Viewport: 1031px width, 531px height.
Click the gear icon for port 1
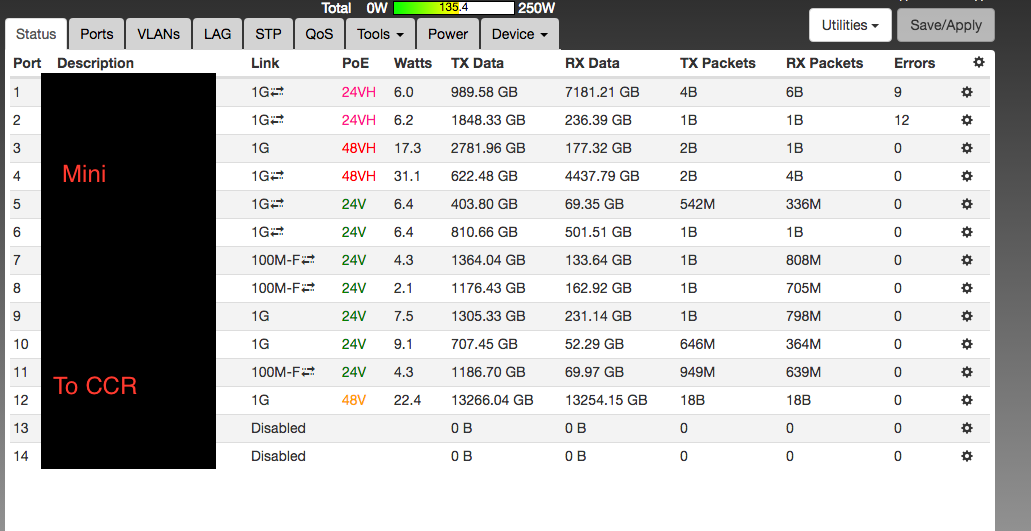[x=967, y=92]
